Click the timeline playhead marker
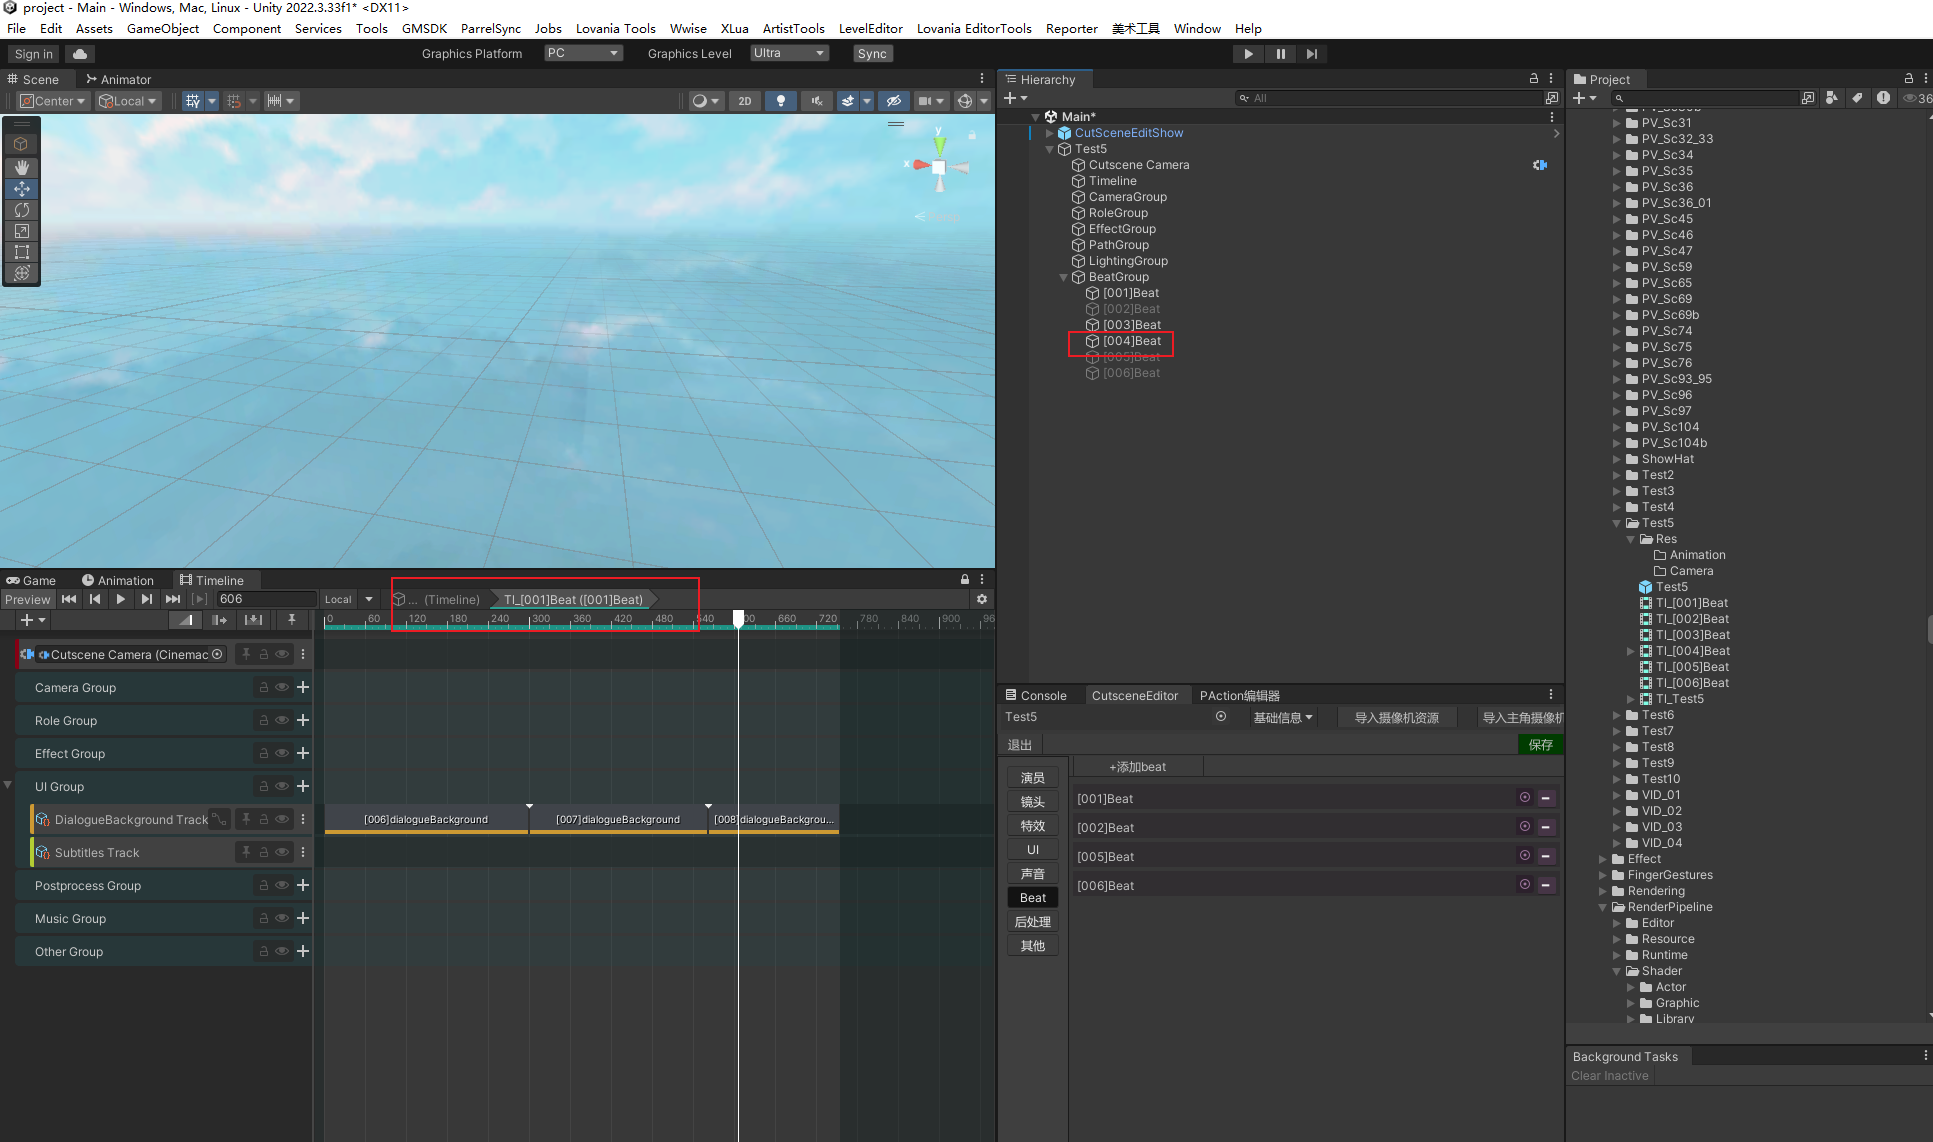 click(x=738, y=618)
